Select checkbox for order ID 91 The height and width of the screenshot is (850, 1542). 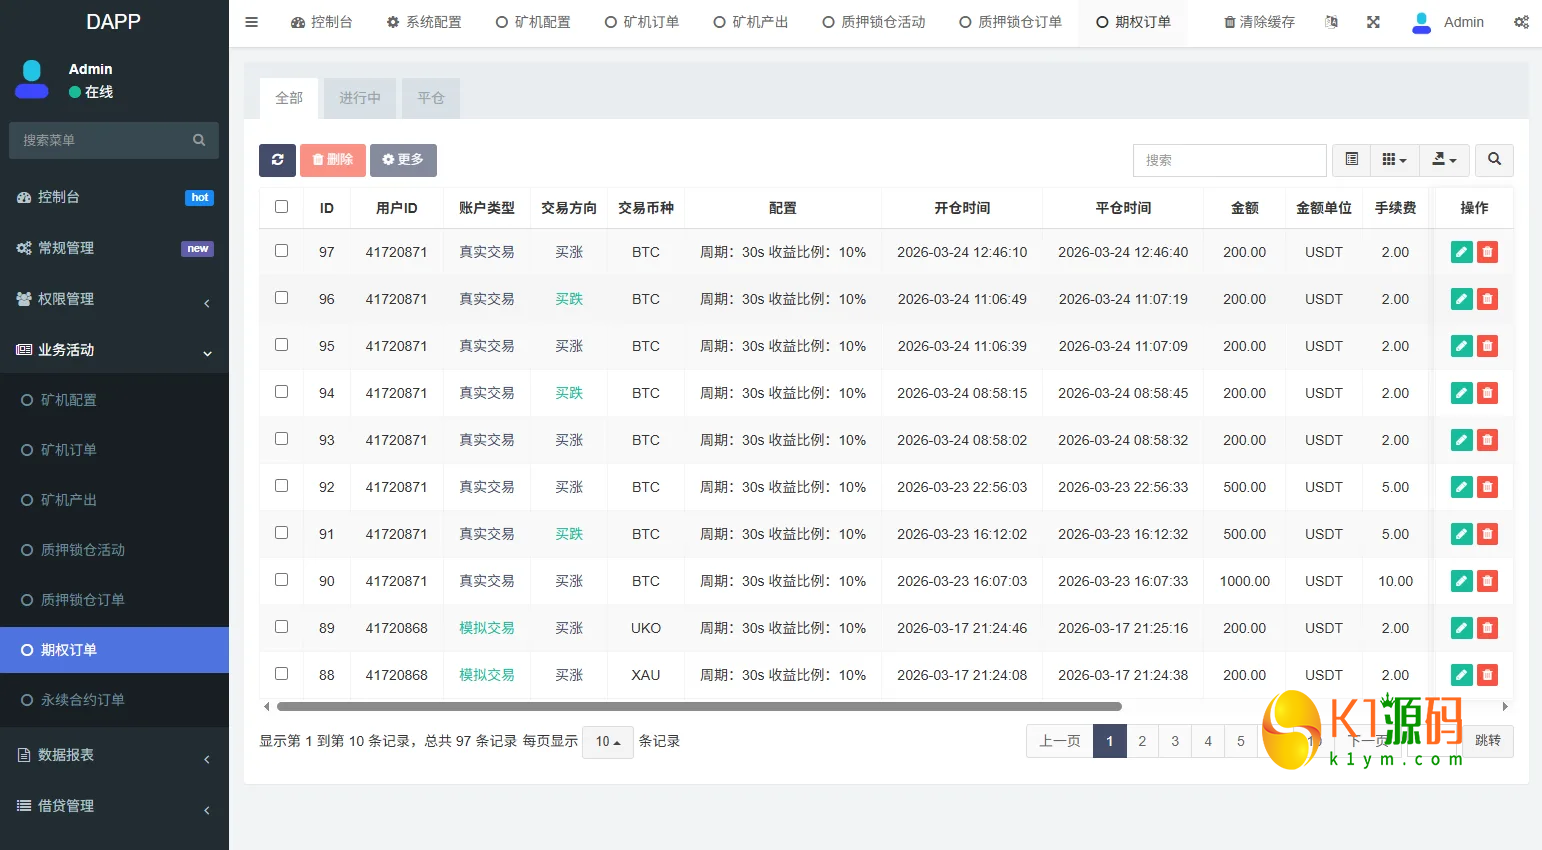(x=281, y=533)
